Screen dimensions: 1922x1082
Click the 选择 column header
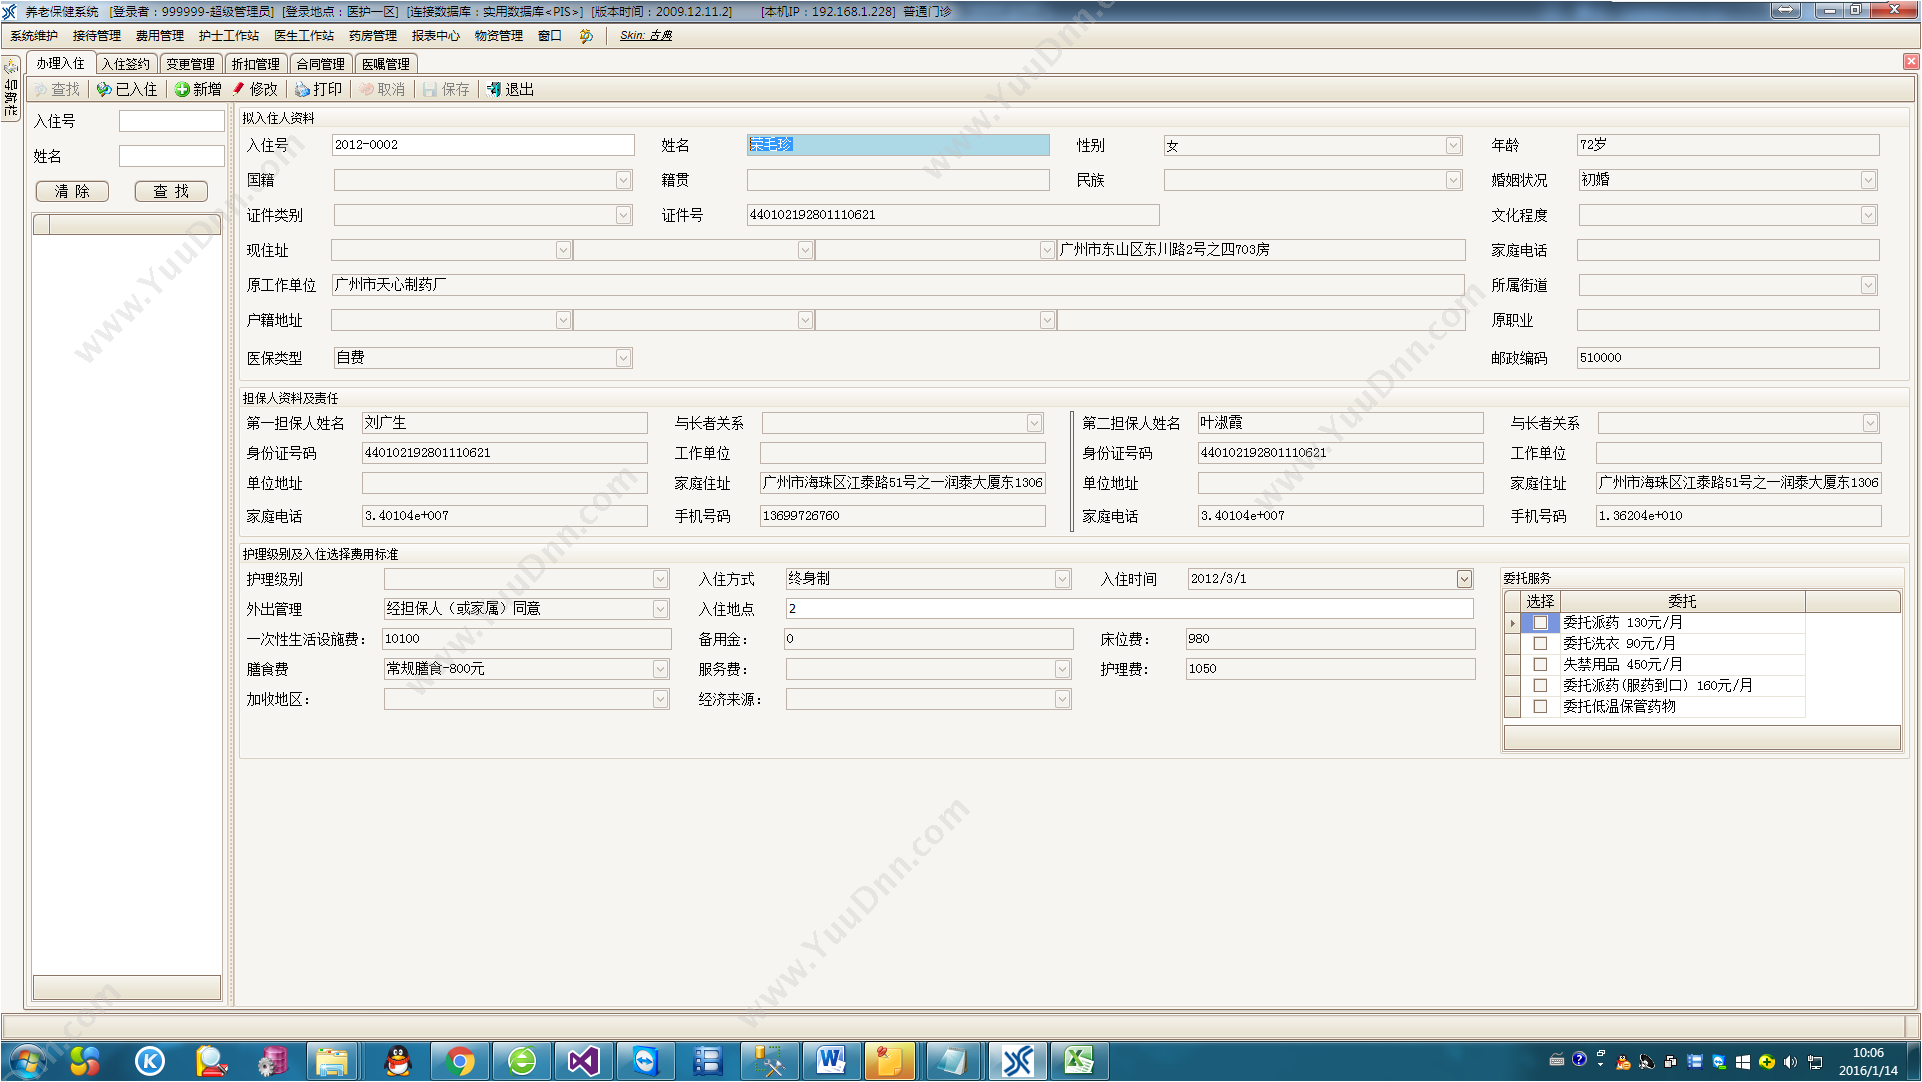(x=1540, y=602)
